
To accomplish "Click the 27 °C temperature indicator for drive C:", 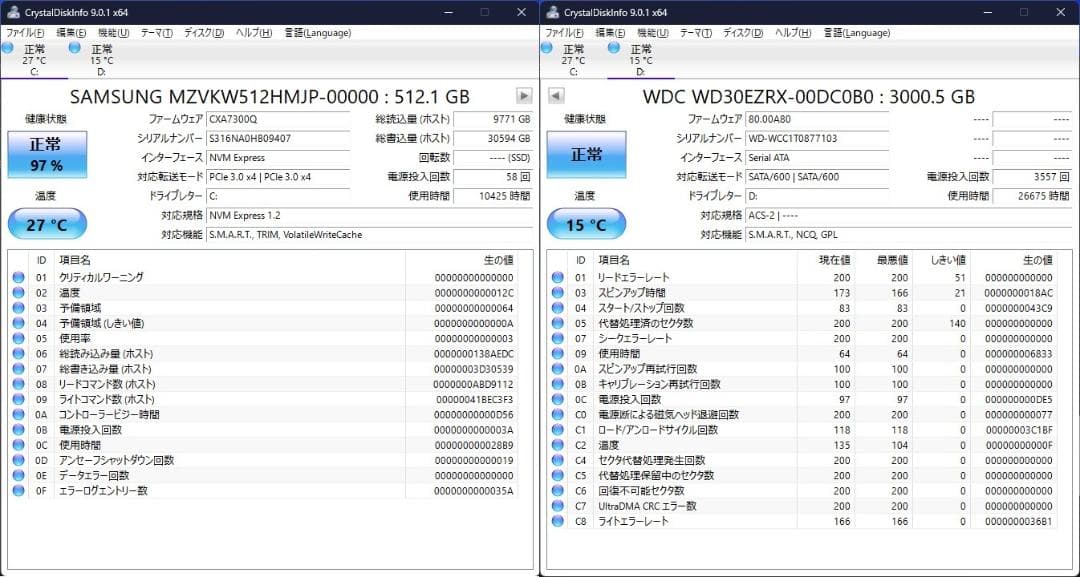I will 46,223.
